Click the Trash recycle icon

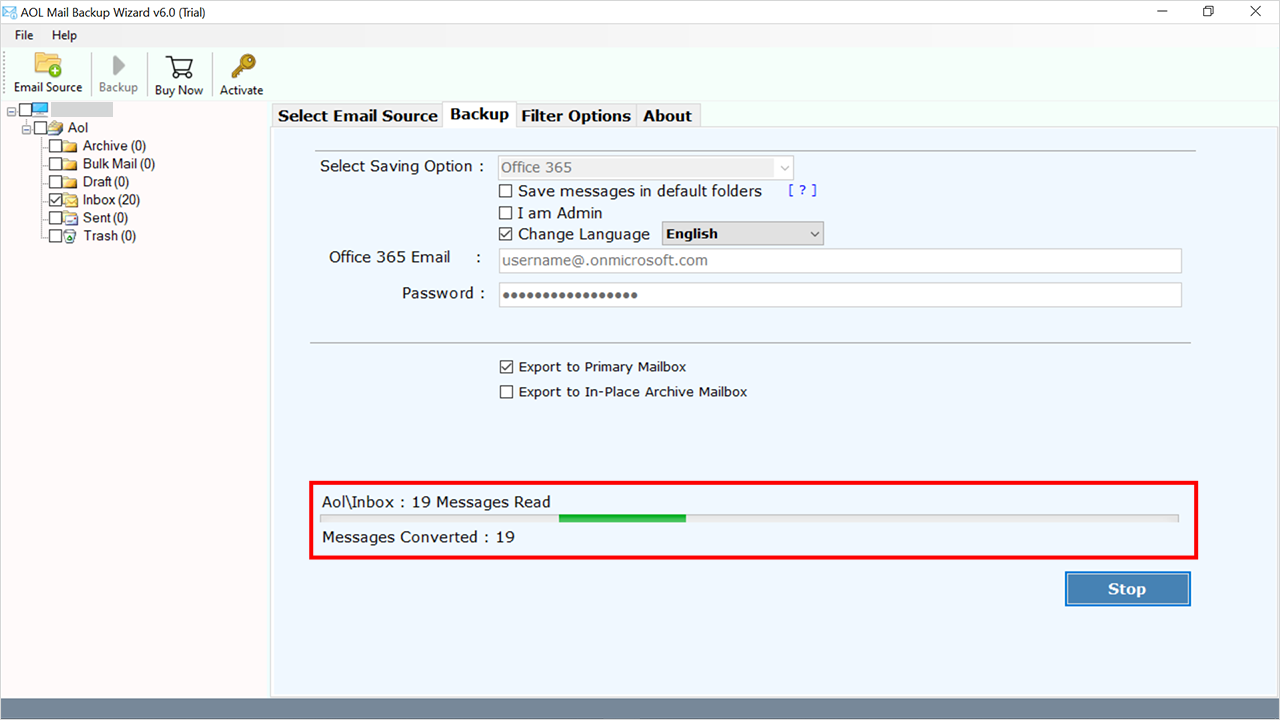[70, 236]
